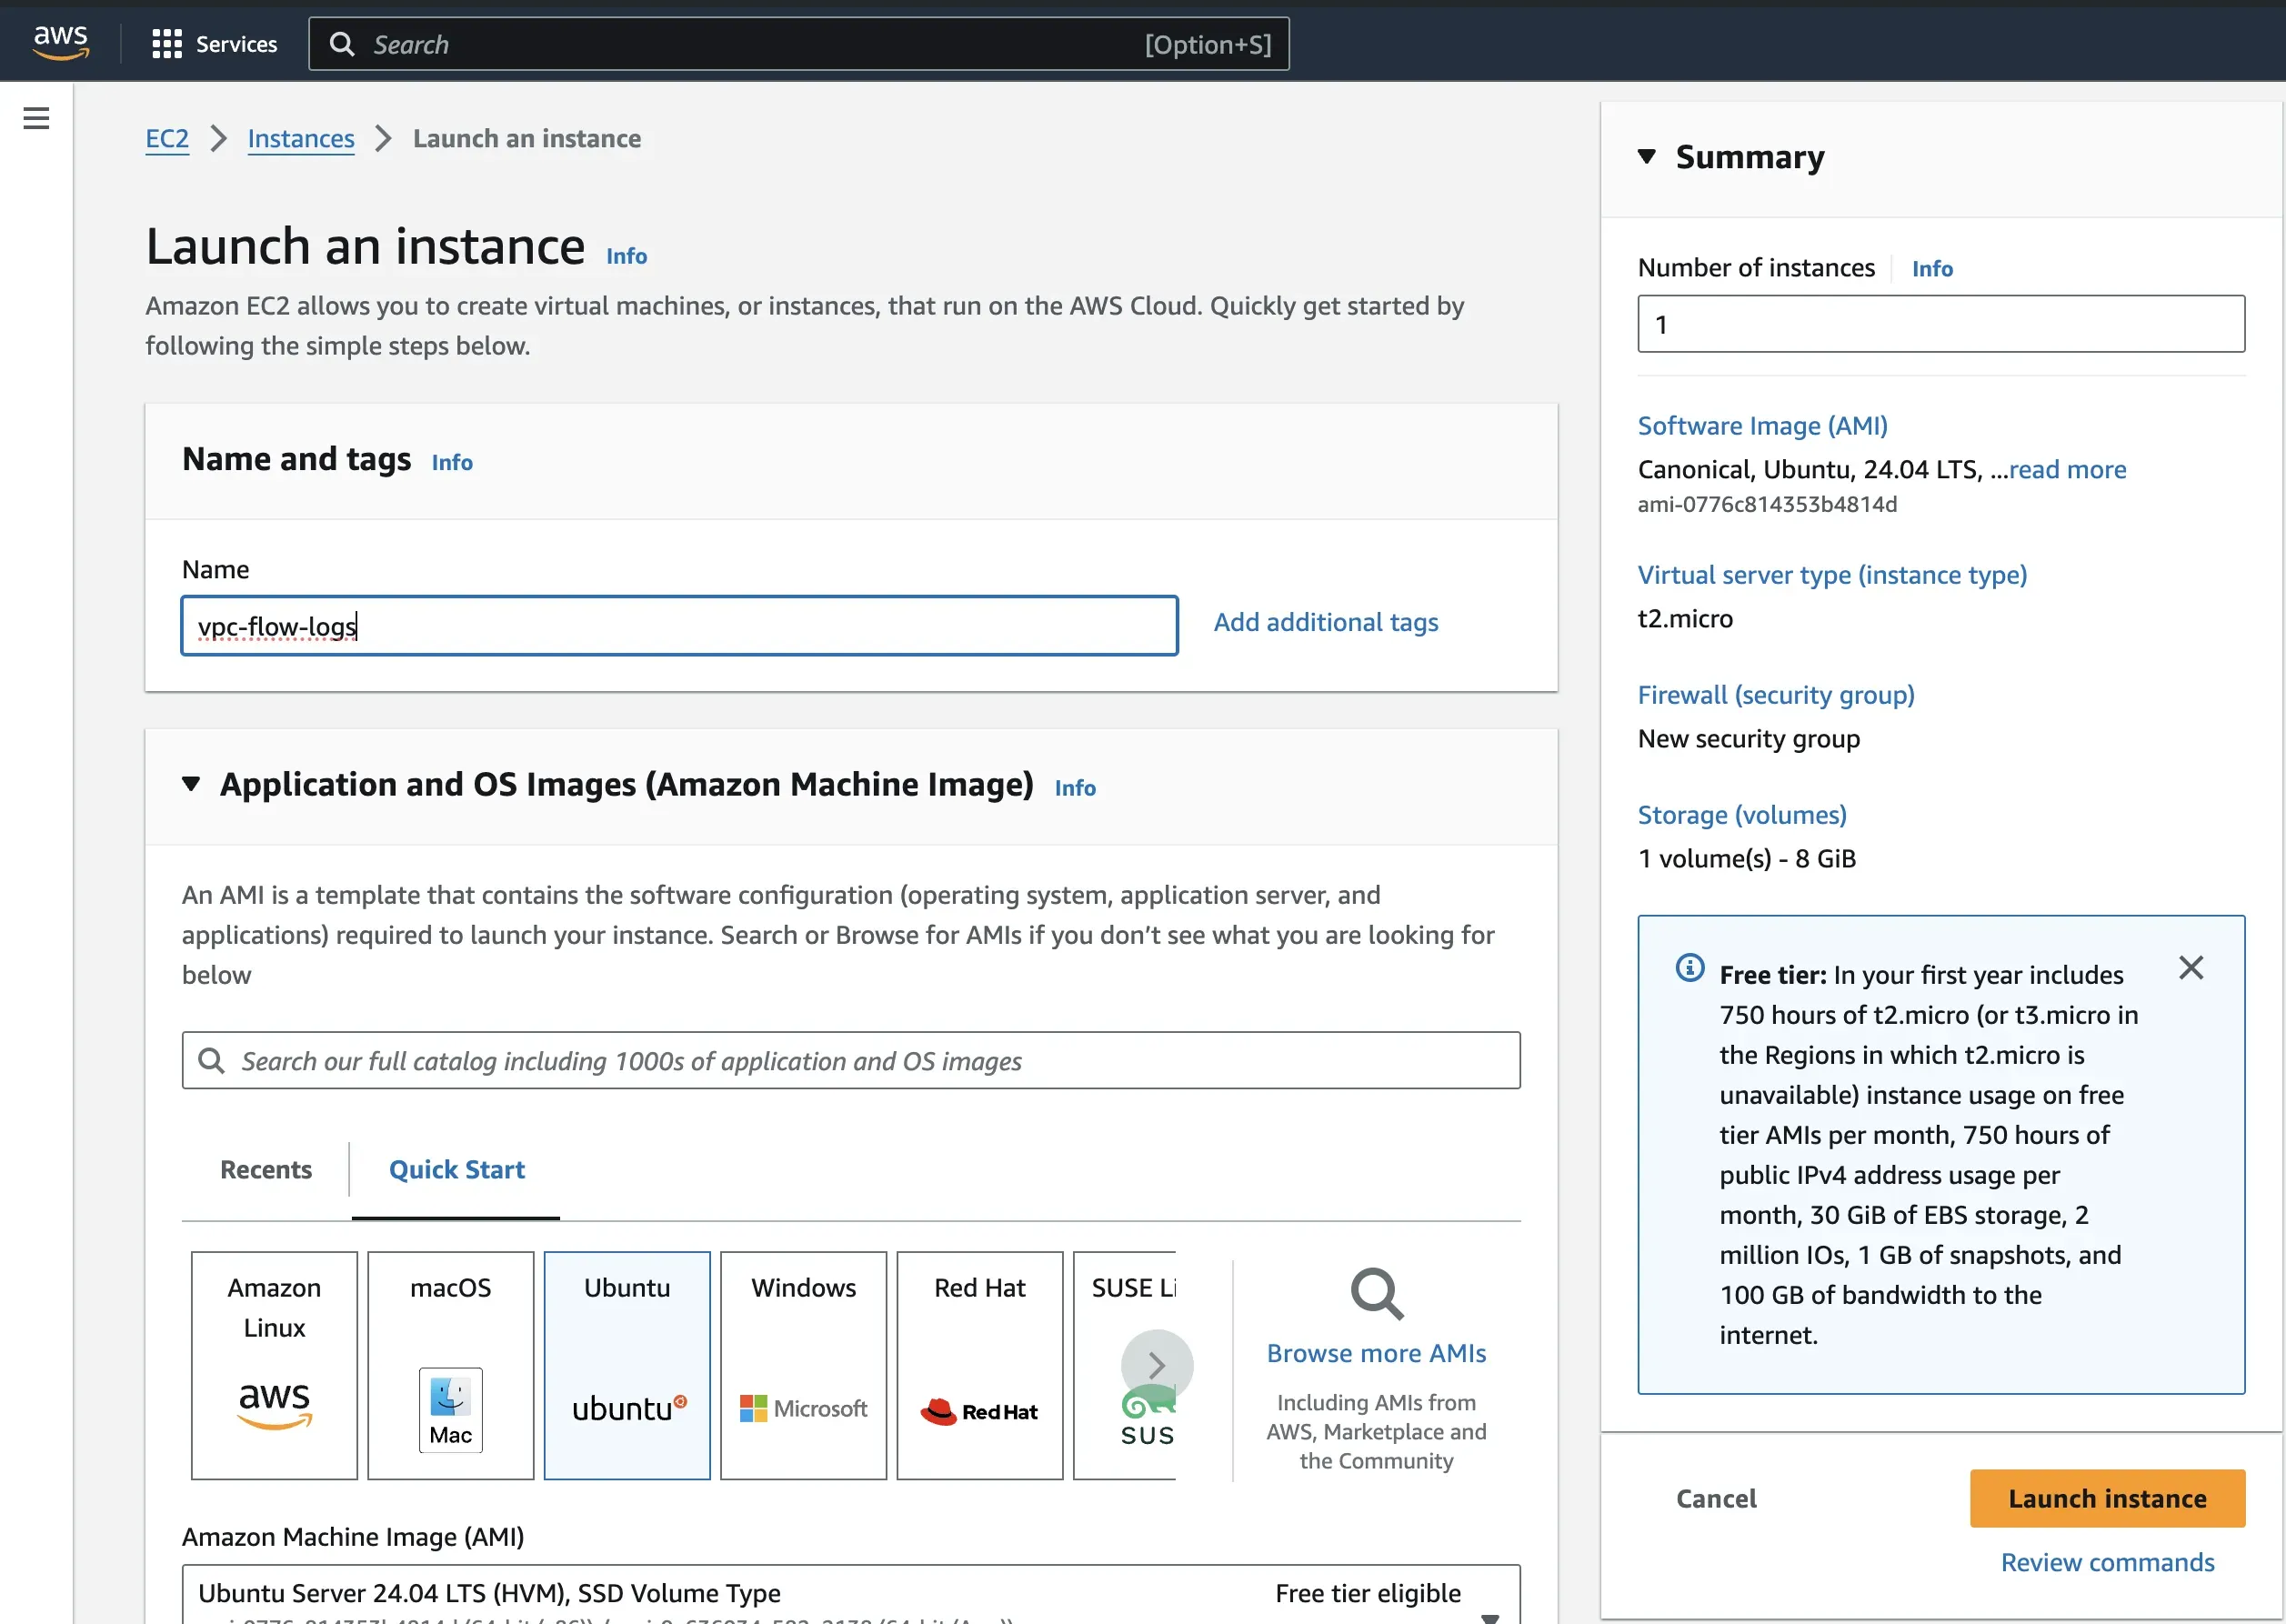Click Add additional tags
Screen dimensions: 2286x1624
(1326, 622)
